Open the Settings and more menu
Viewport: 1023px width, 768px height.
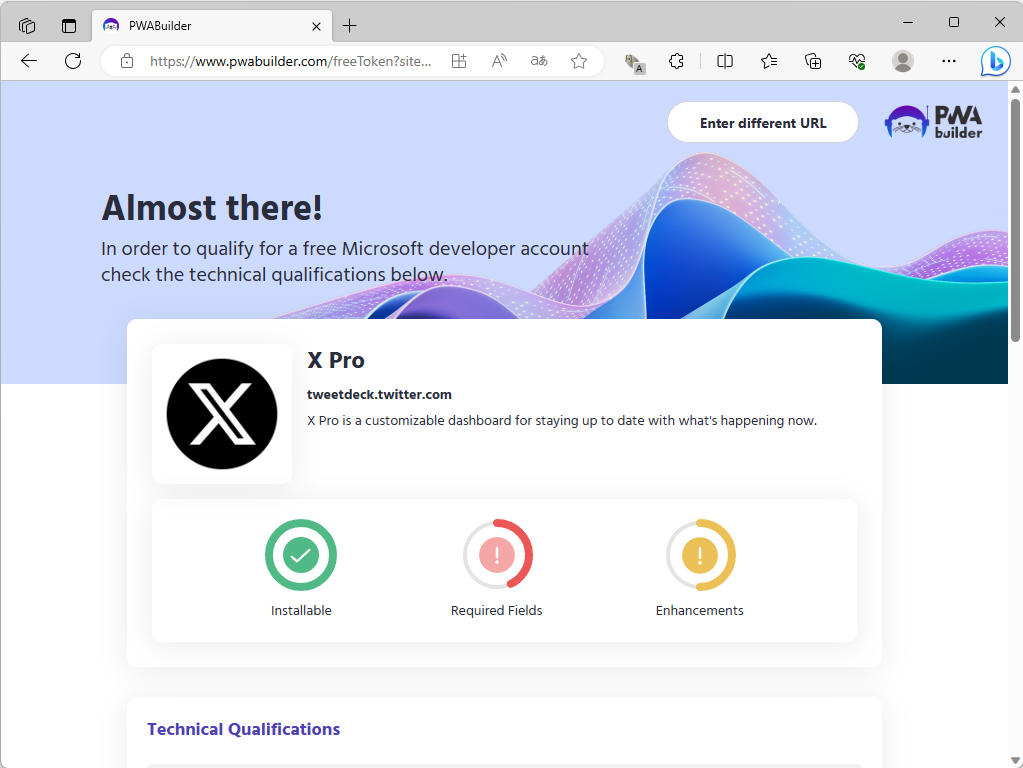pos(948,61)
